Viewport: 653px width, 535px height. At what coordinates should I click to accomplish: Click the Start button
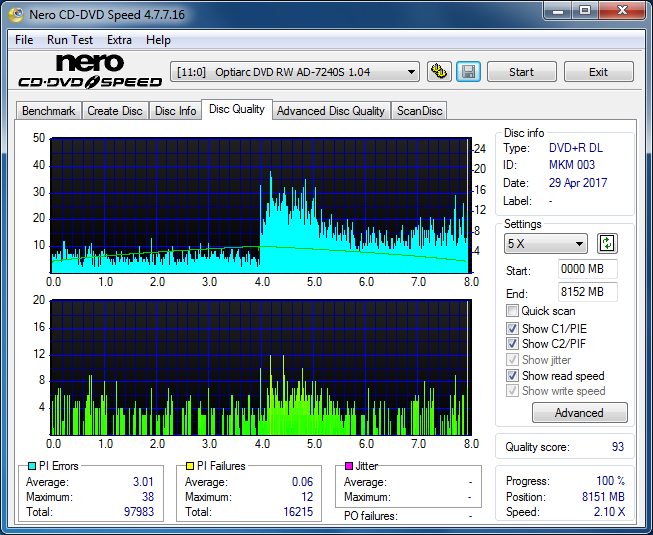click(x=521, y=72)
